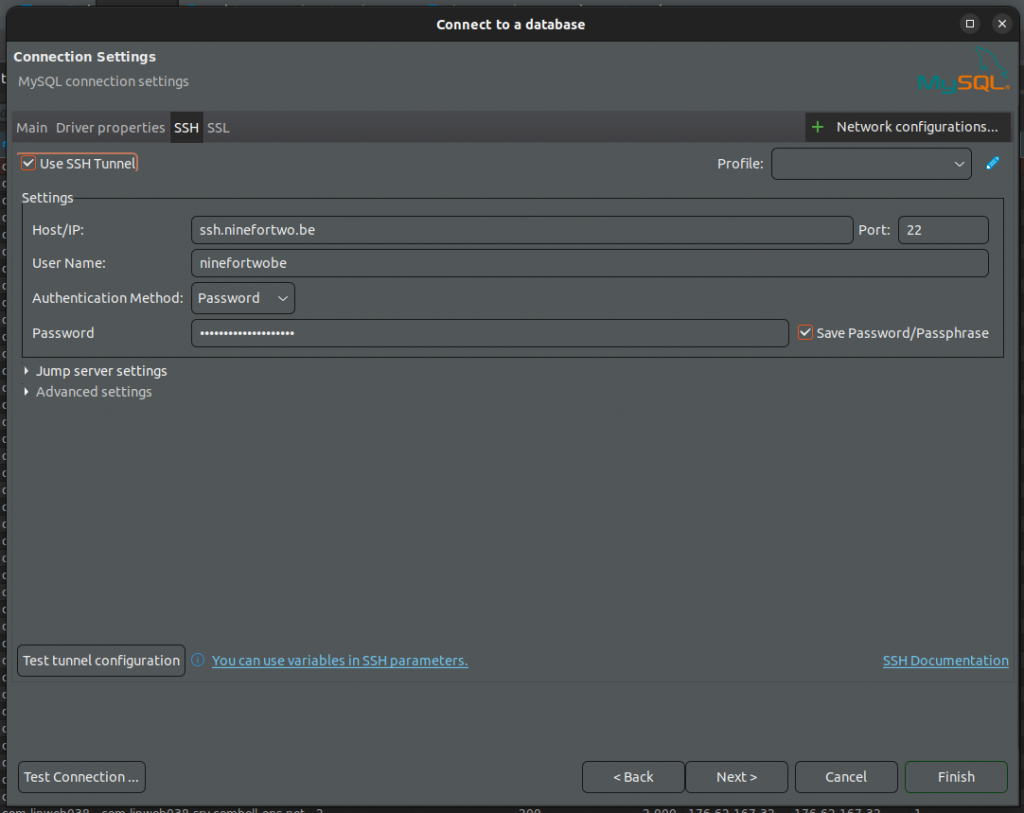Click the Test Connection button
The height and width of the screenshot is (813, 1024).
[82, 777]
